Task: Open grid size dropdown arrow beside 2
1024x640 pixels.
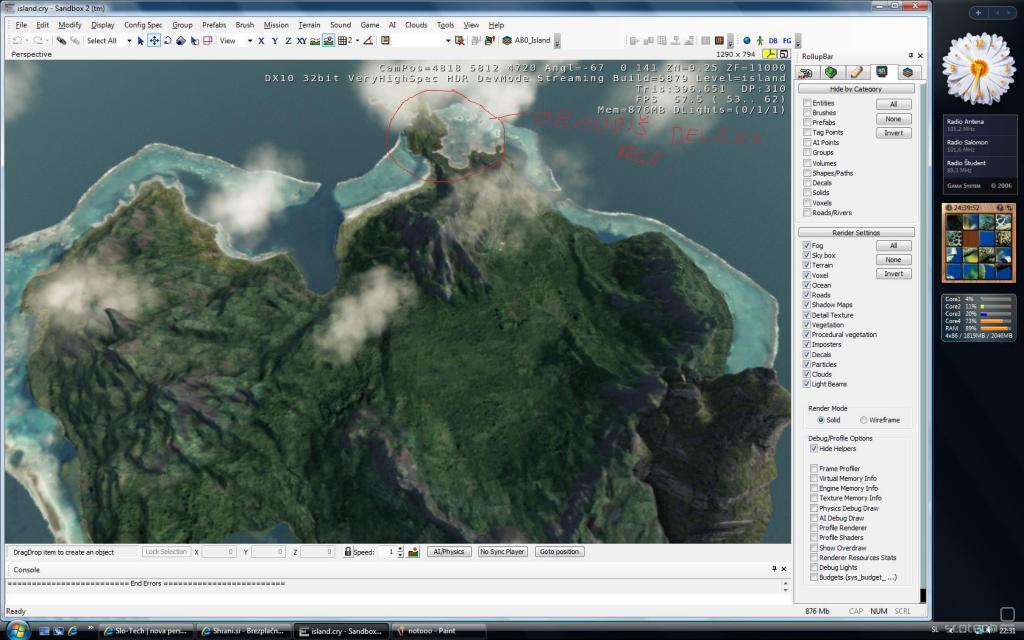Action: (357, 40)
